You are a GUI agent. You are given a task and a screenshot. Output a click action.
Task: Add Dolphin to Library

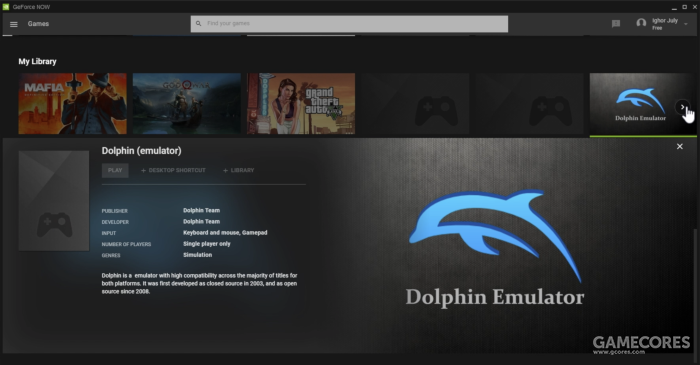coord(238,170)
